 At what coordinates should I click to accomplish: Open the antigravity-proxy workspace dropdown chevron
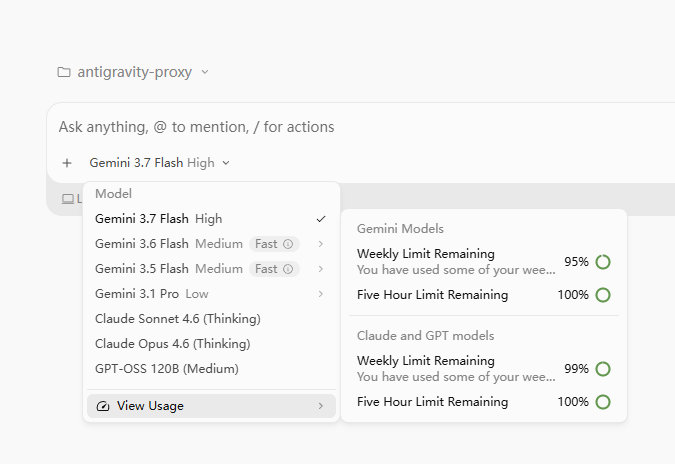pyautogui.click(x=205, y=72)
